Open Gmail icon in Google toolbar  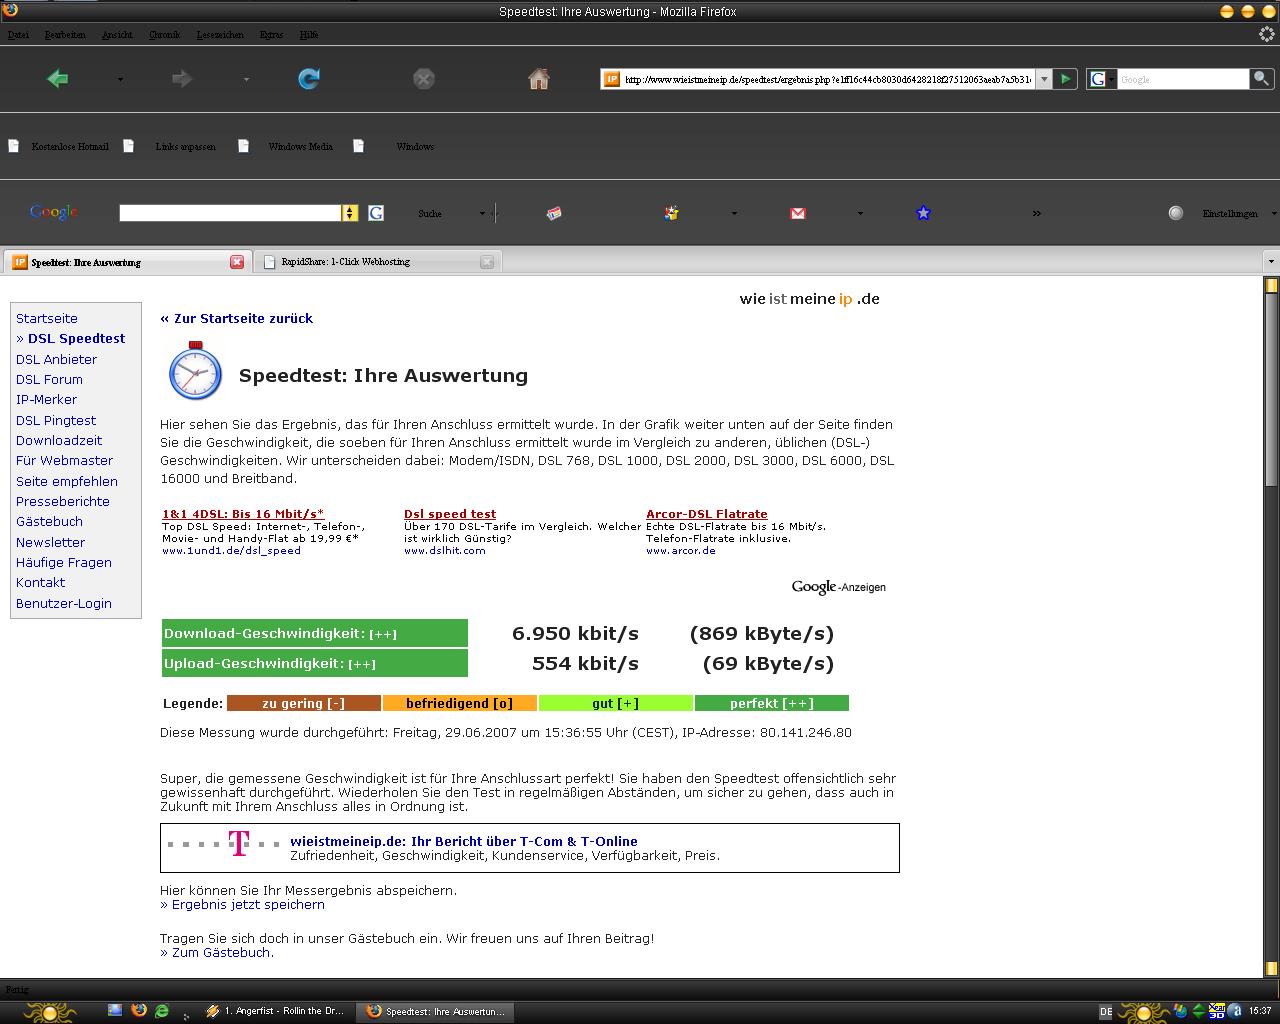[x=798, y=213]
